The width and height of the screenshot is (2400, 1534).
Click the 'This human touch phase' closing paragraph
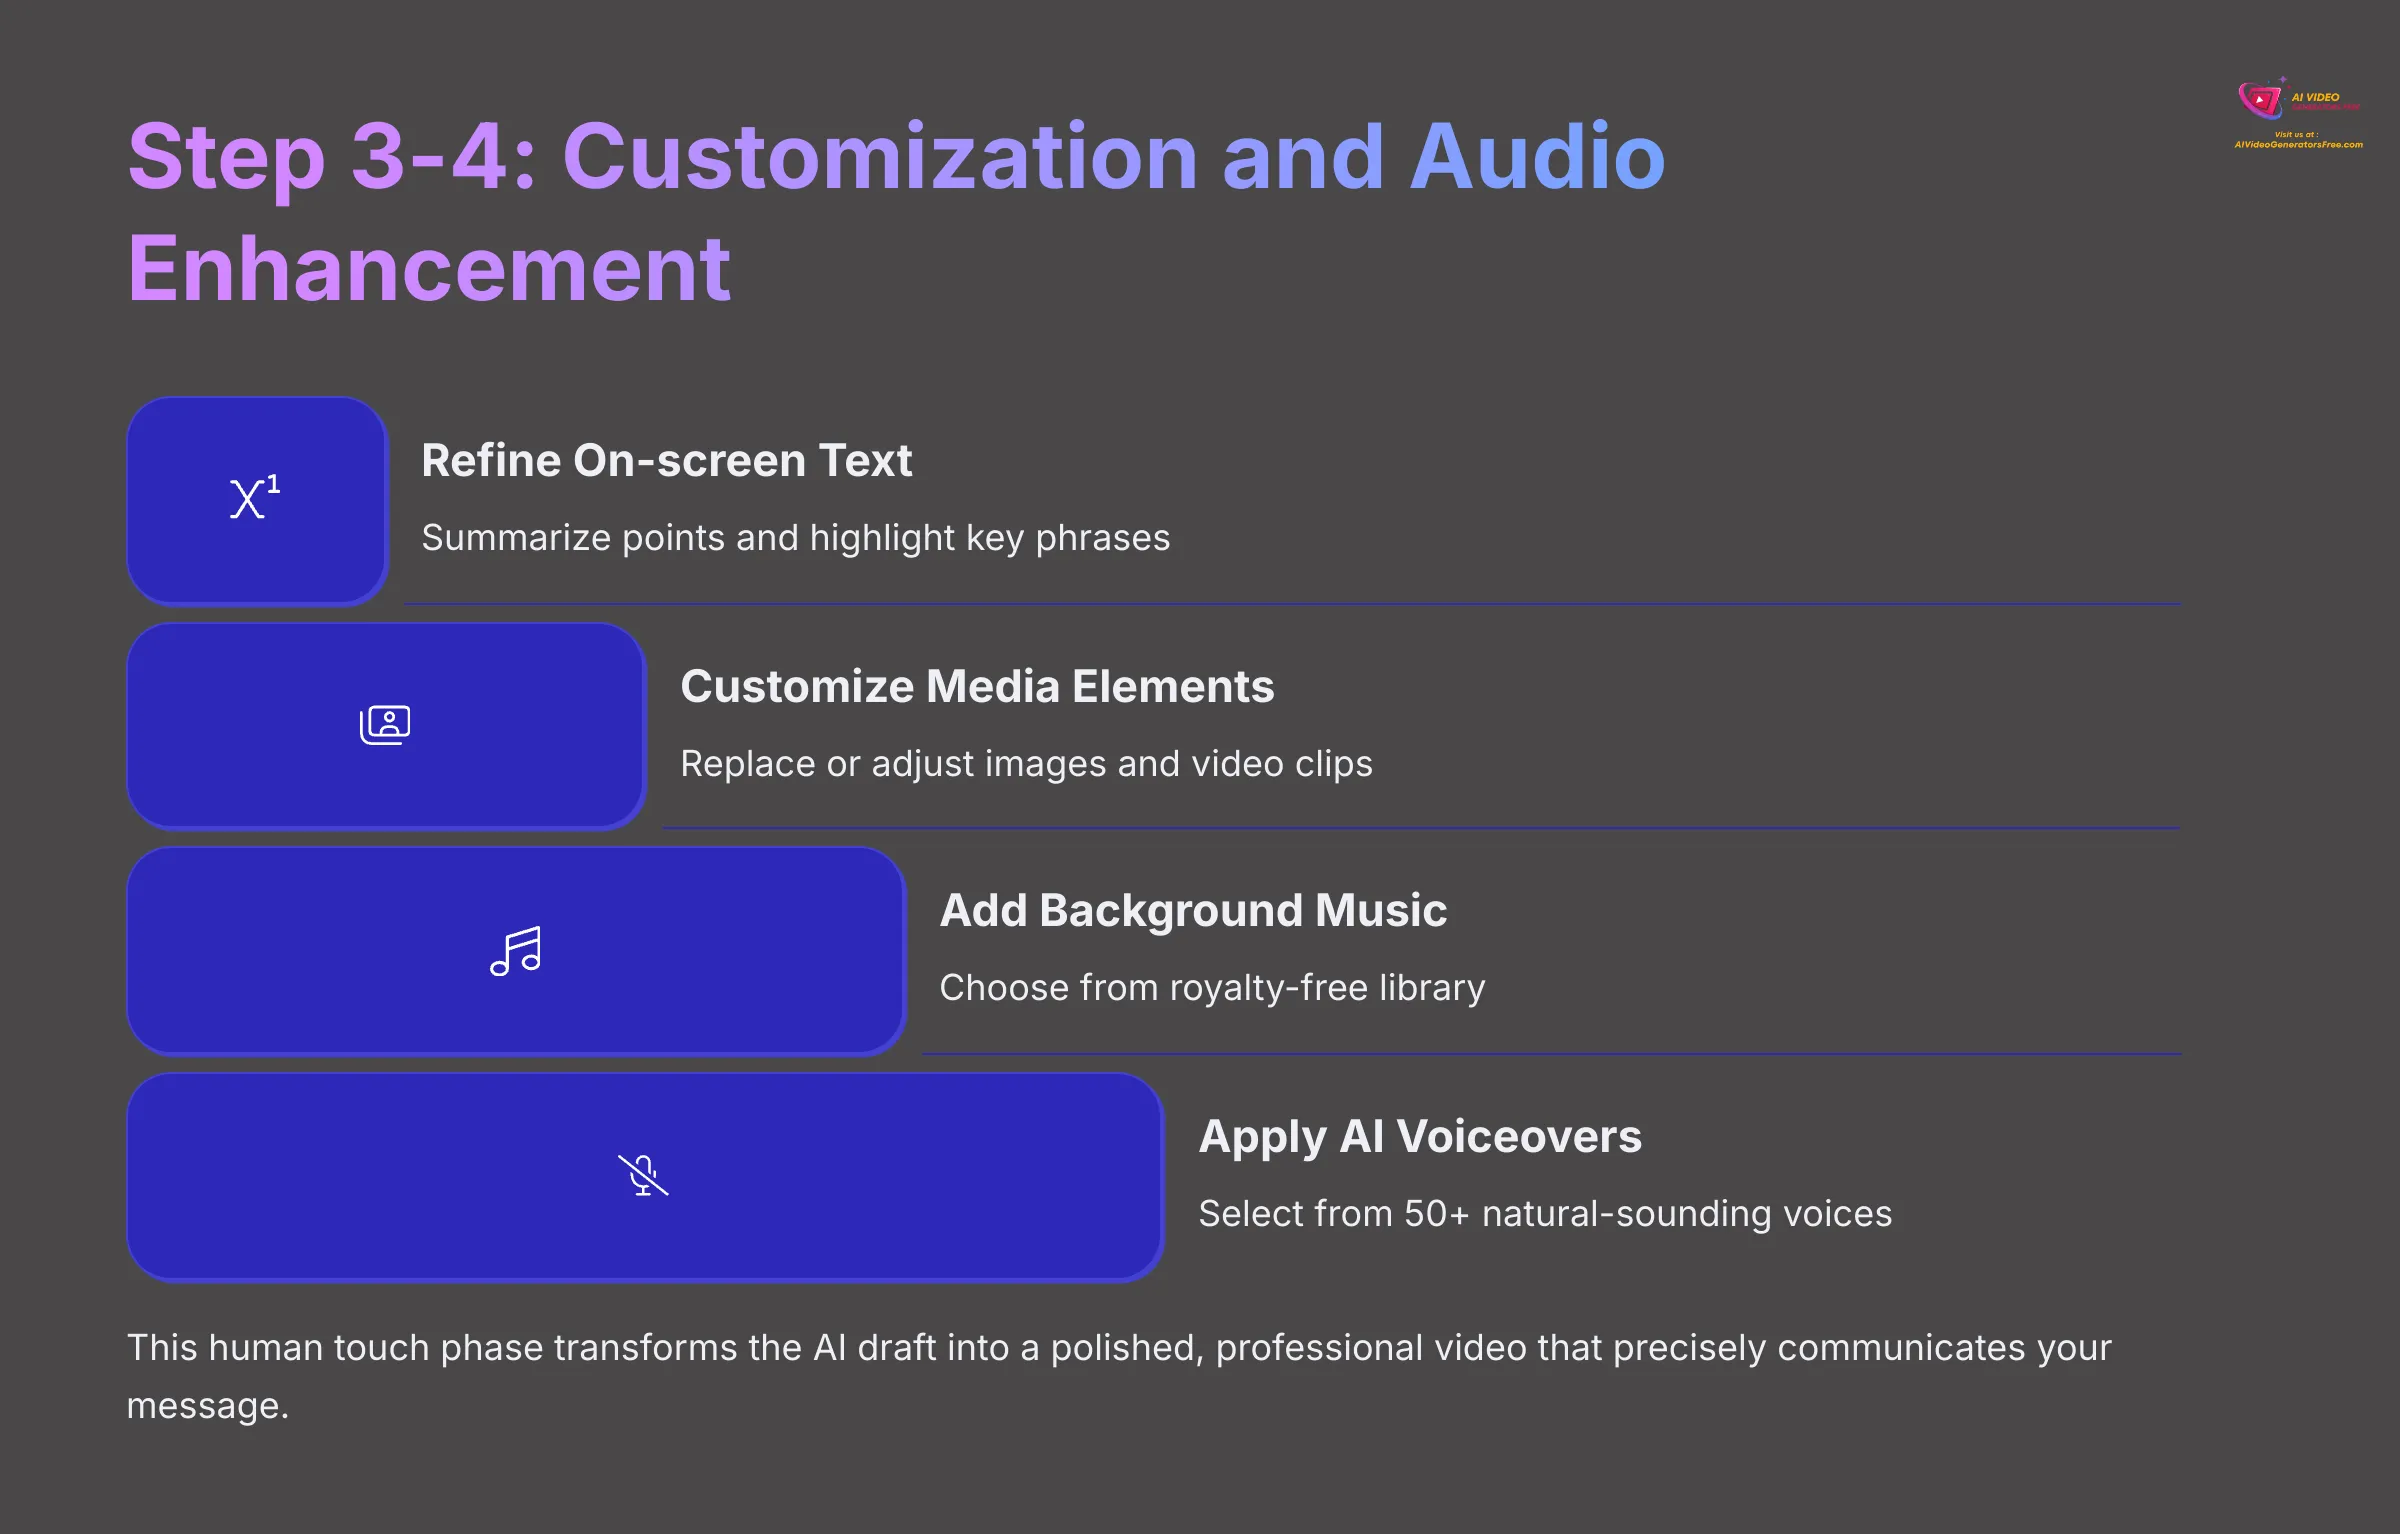(x=1119, y=1377)
